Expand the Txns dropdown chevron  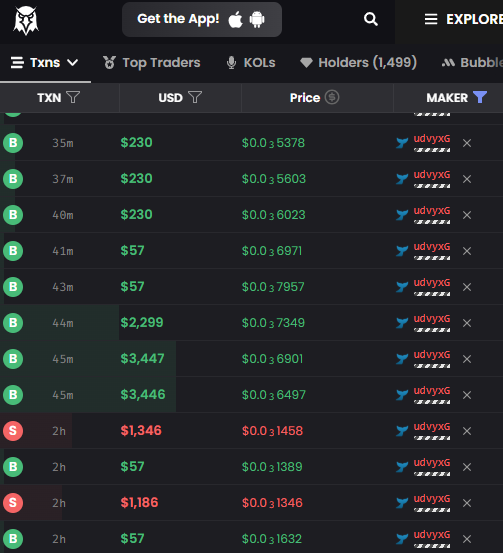pos(73,63)
